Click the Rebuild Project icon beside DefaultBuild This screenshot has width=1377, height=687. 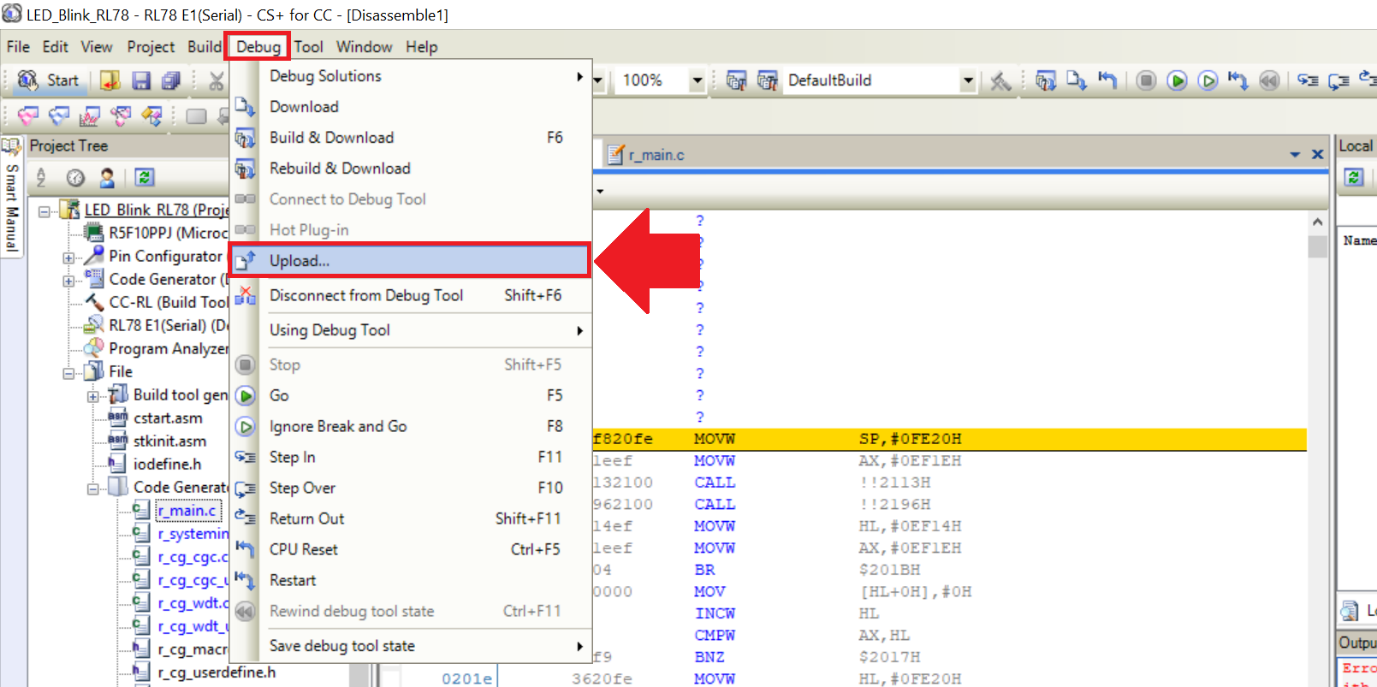[x=767, y=81]
